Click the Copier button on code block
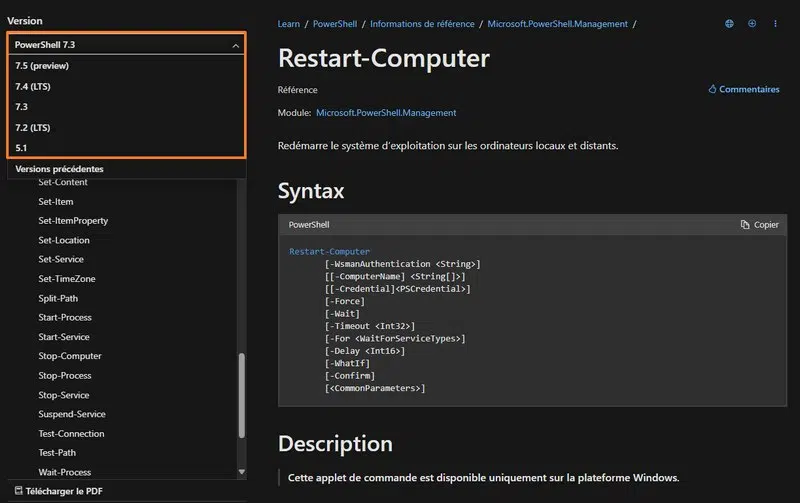The height and width of the screenshot is (503, 800). pos(759,225)
